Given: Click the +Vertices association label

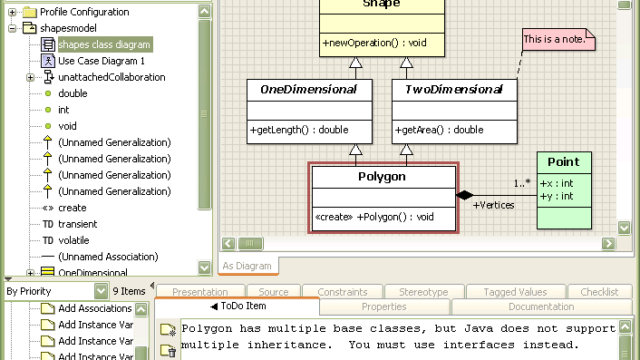Looking at the screenshot, I should (x=493, y=205).
